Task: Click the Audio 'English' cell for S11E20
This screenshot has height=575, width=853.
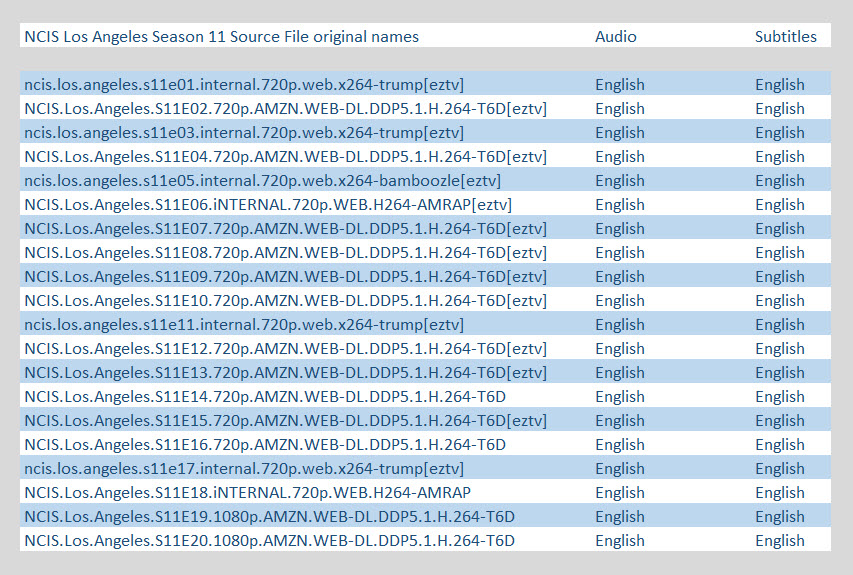Action: click(x=620, y=540)
